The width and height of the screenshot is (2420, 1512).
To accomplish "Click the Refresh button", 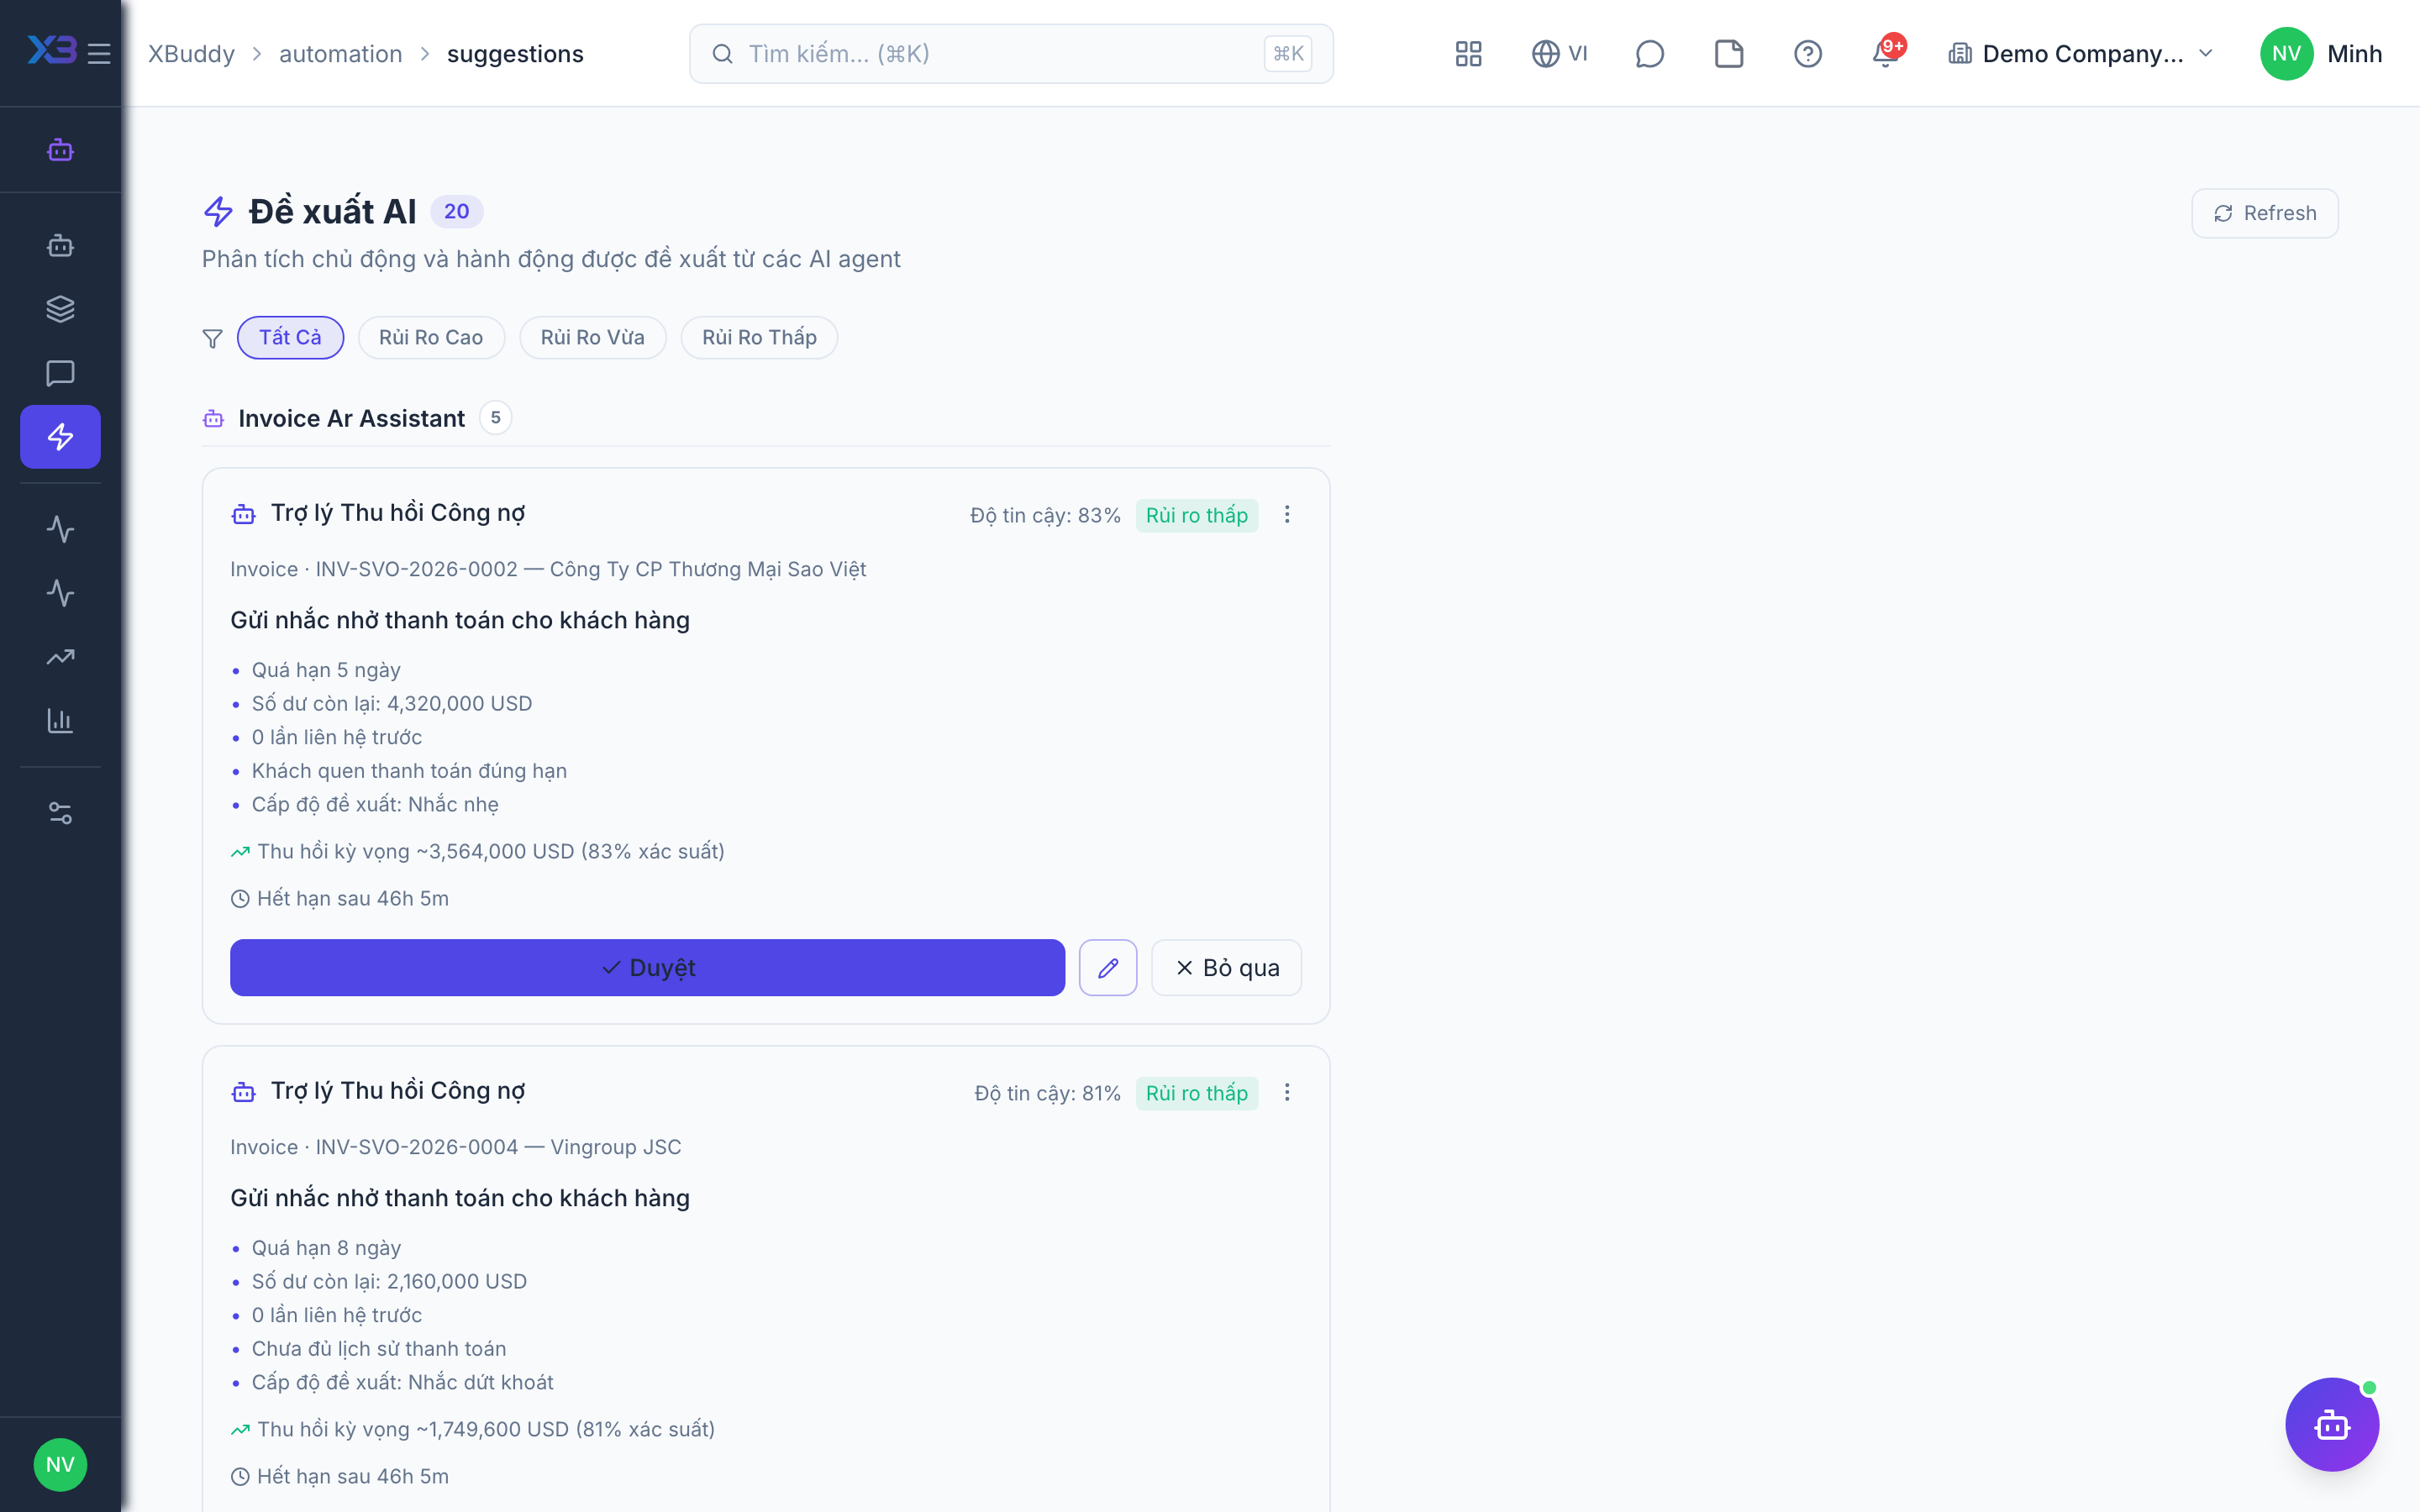I will click(2264, 213).
